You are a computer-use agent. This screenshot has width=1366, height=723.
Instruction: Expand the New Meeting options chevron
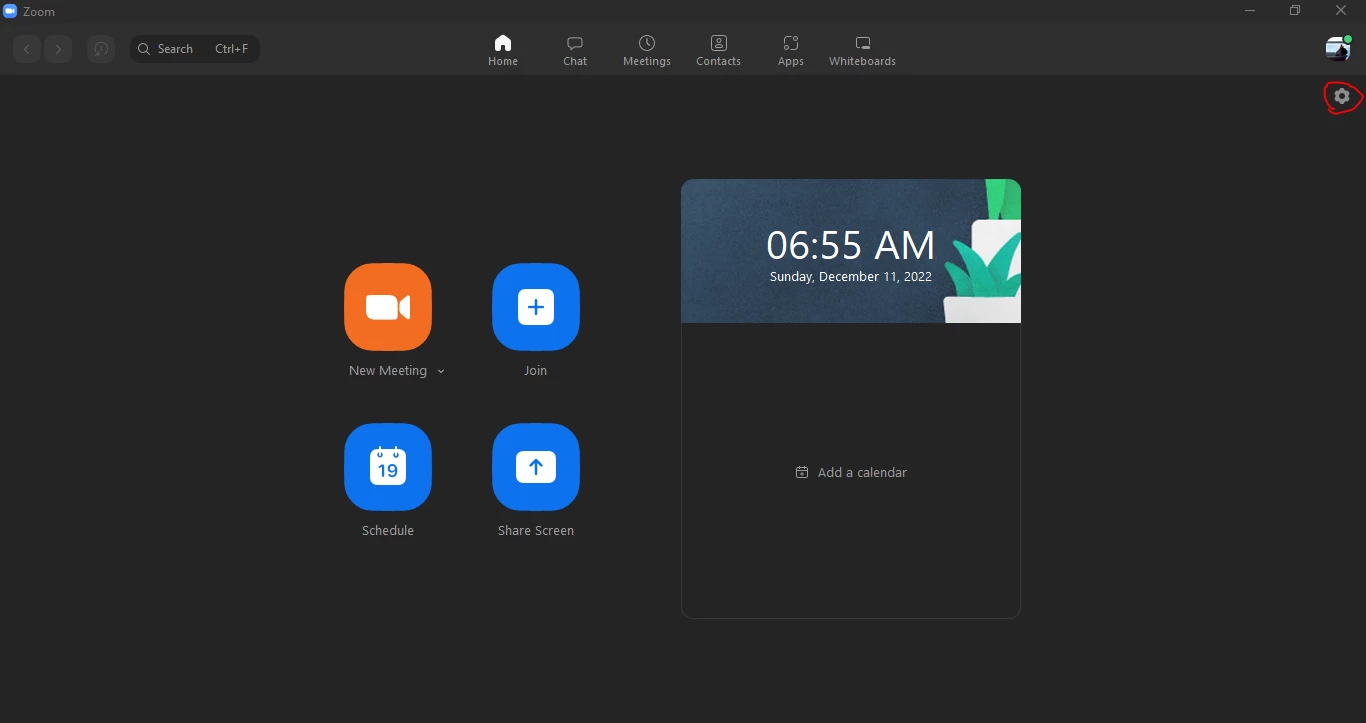(441, 372)
